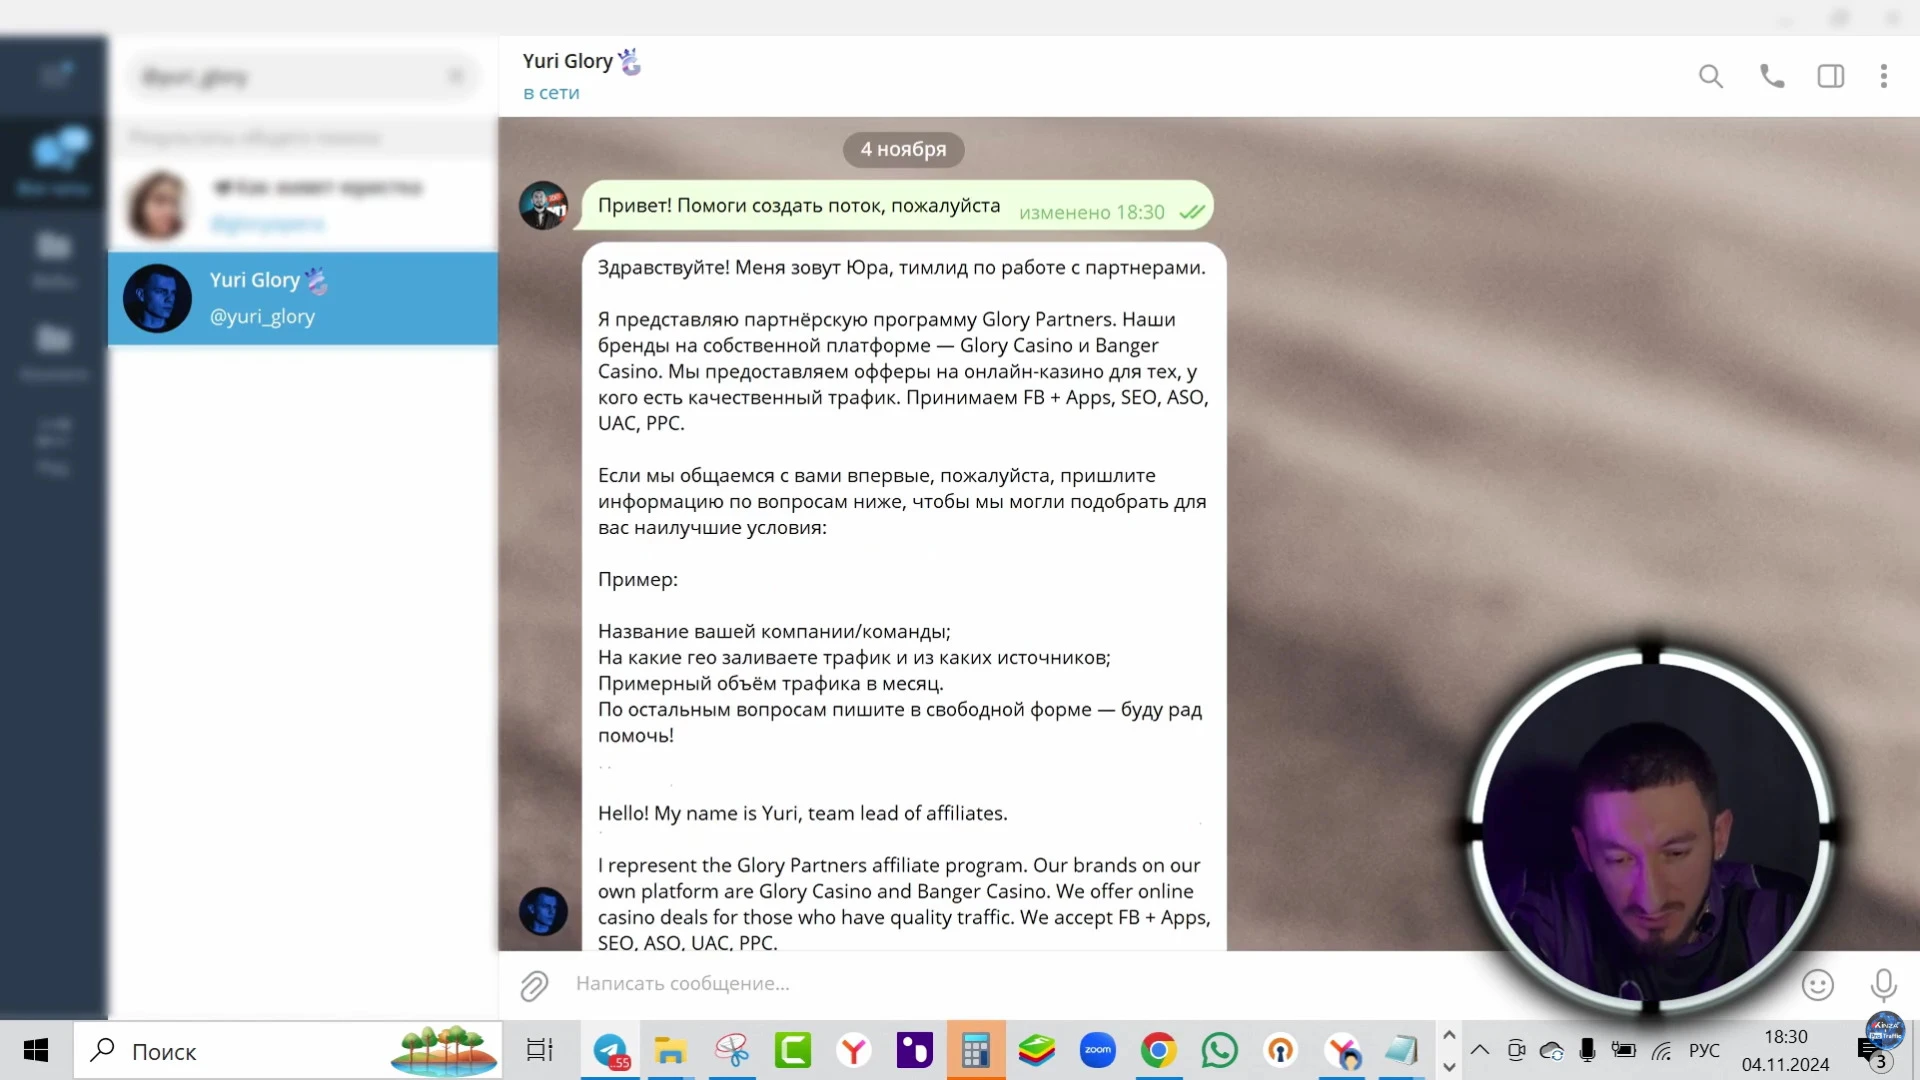This screenshot has height=1080, width=1920.
Task: Clear the sidebar search field
Action: [x=456, y=77]
